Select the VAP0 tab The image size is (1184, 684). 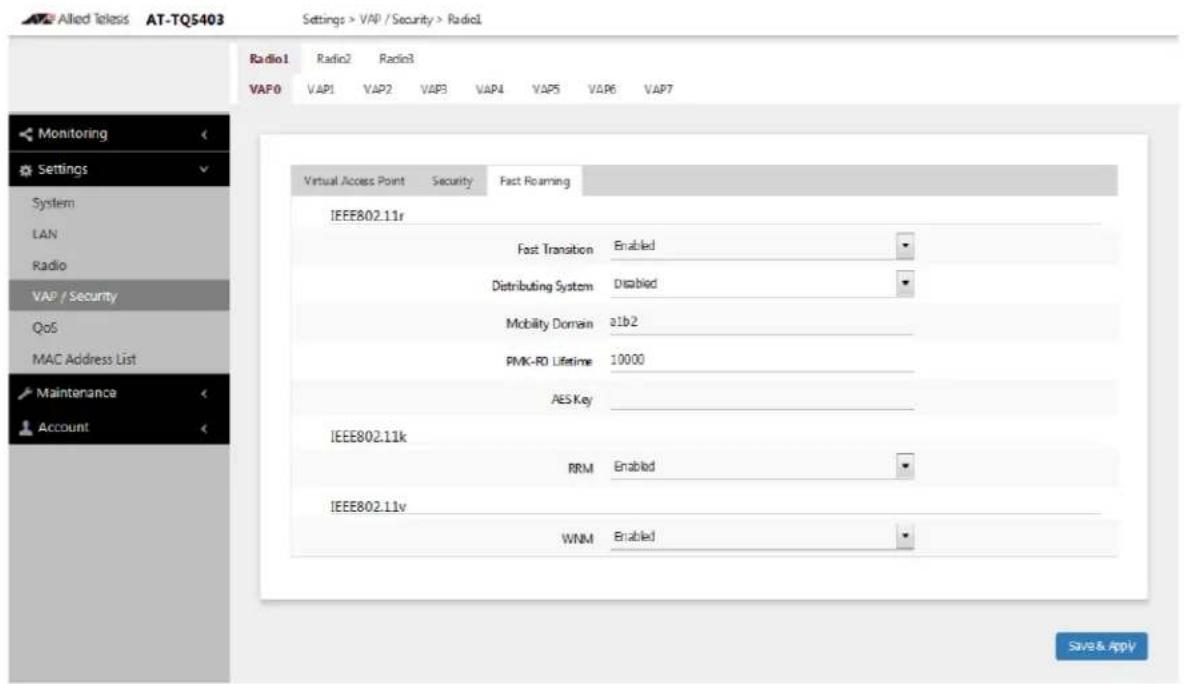coord(265,89)
